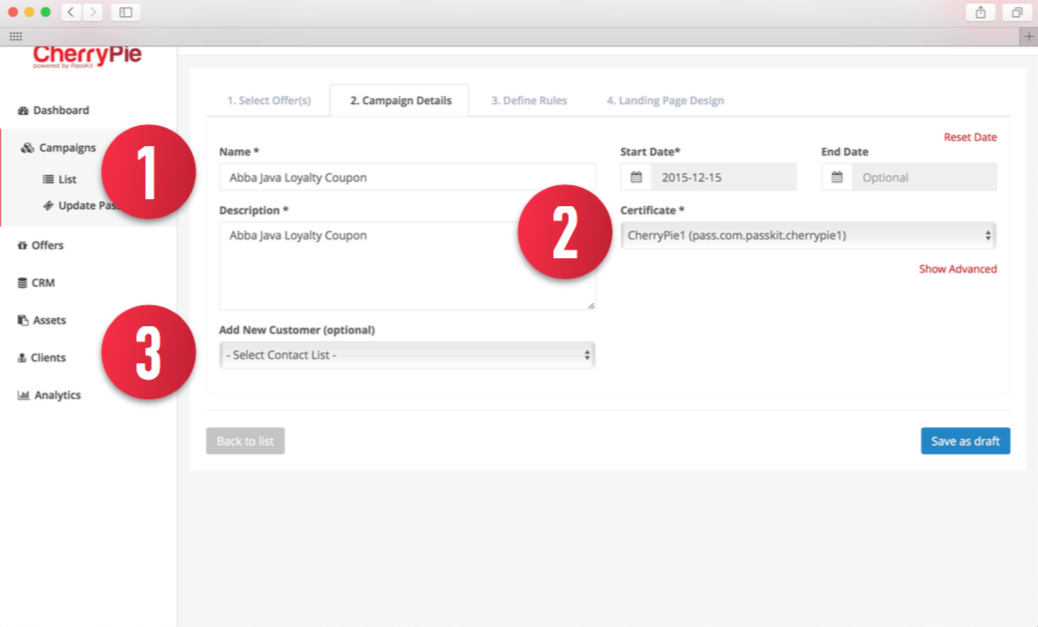Click the Clients person icon

click(x=22, y=358)
